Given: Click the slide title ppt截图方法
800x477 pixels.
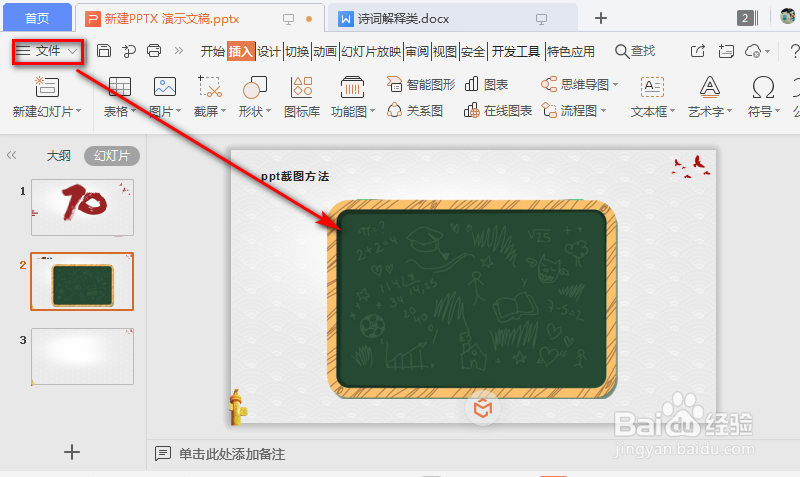Looking at the screenshot, I should (295, 177).
